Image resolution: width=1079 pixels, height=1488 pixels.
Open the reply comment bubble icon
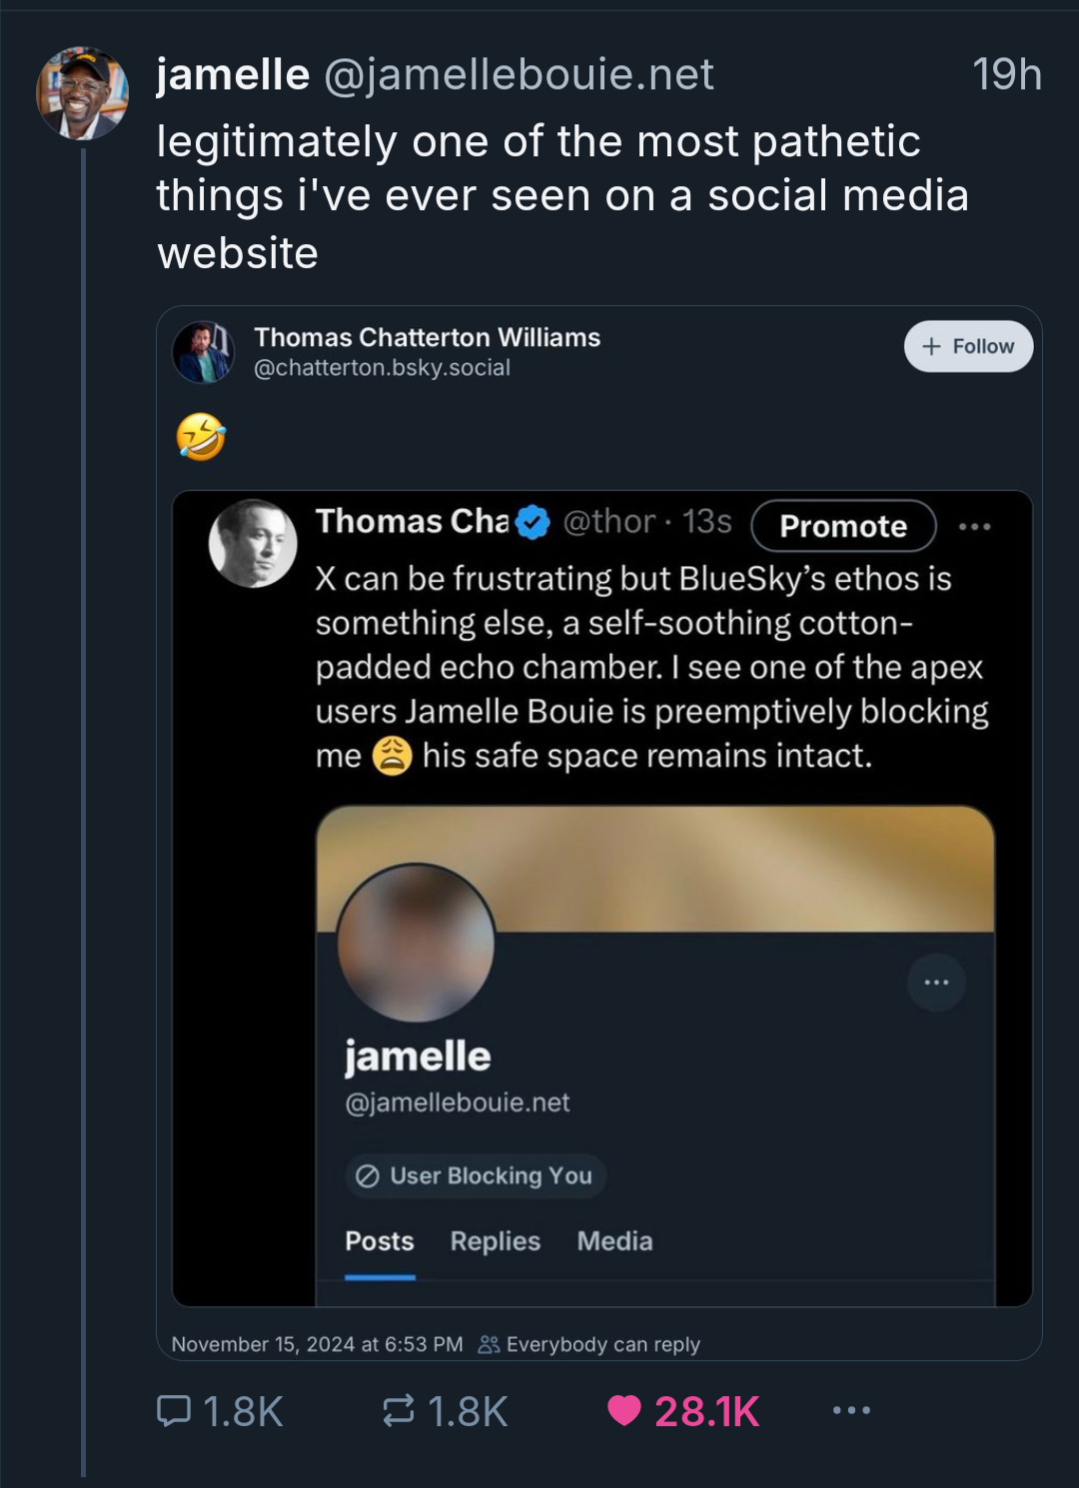point(174,1411)
